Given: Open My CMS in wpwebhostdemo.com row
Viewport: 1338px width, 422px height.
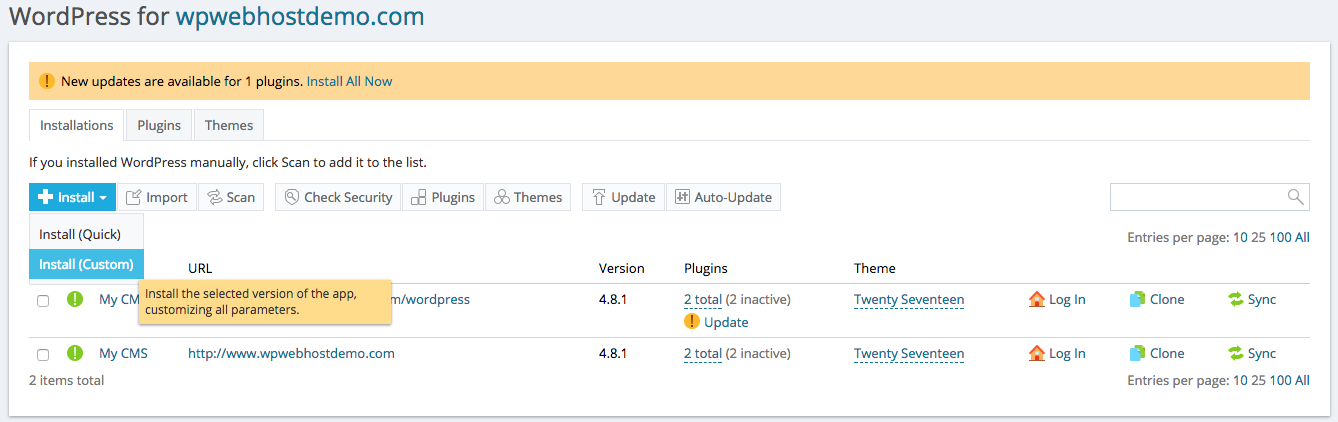Looking at the screenshot, I should pos(123,353).
